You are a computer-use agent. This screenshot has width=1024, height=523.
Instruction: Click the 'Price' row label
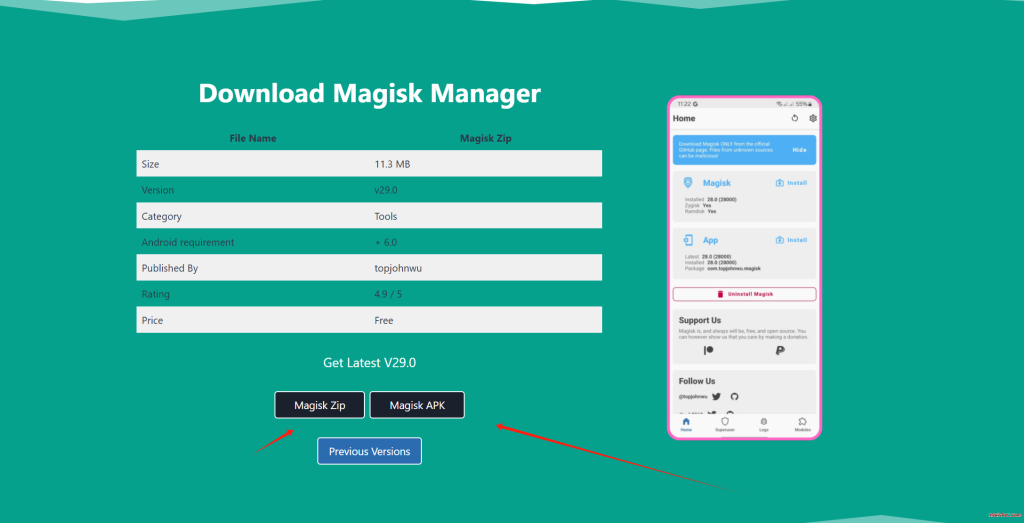(152, 321)
